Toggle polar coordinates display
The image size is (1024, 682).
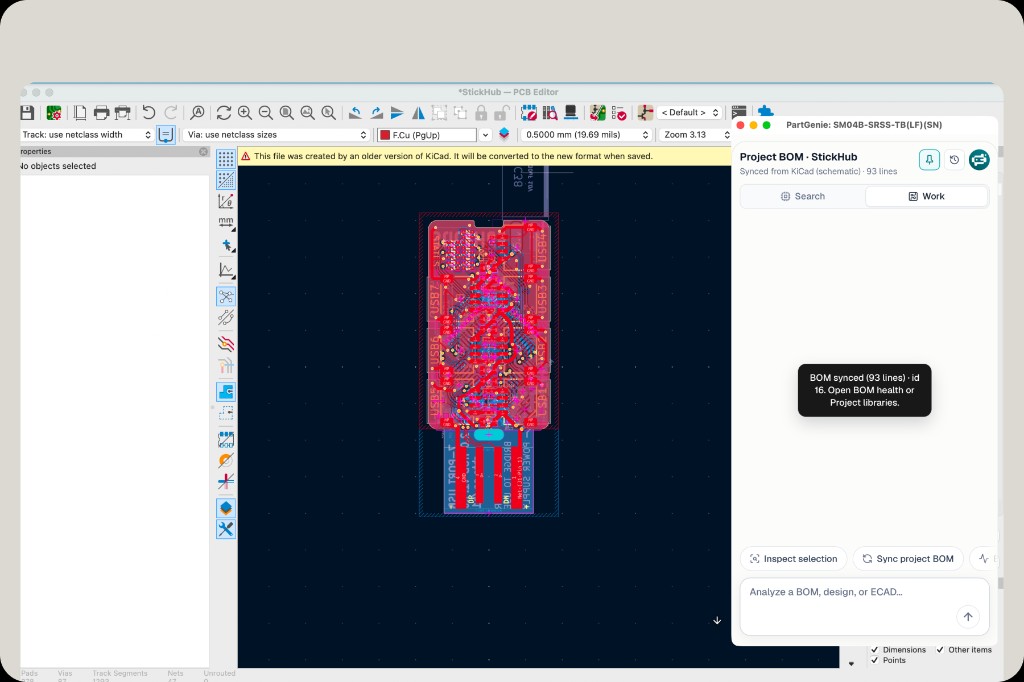click(x=226, y=201)
